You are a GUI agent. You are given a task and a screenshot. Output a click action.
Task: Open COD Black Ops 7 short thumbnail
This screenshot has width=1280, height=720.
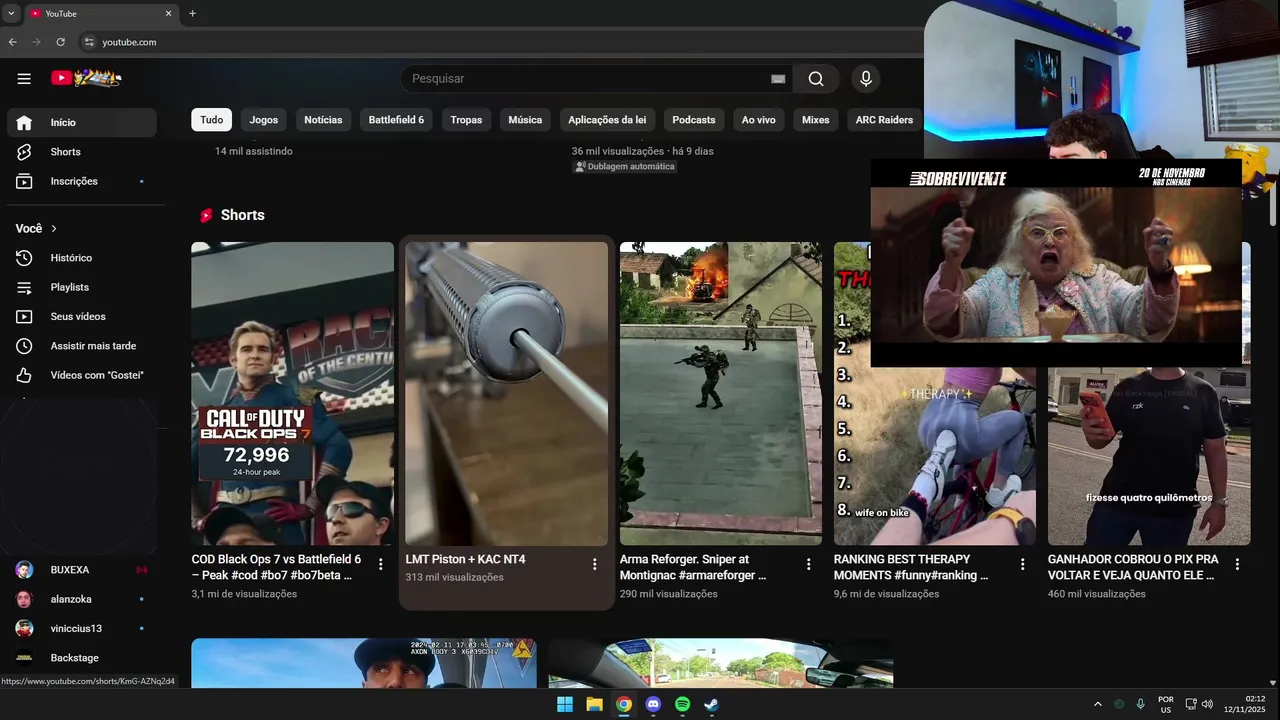[293, 394]
